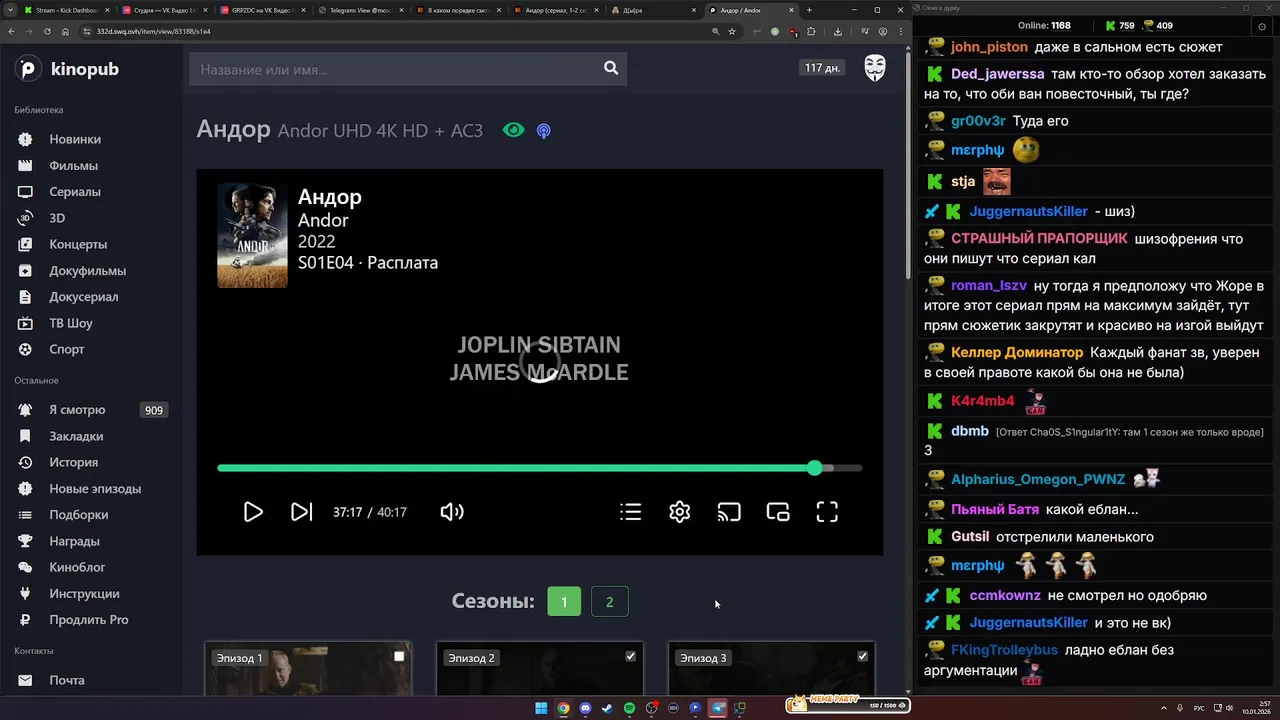This screenshot has height=720, width=1280.
Task: Open a new browser tab plus button
Action: coord(809,10)
